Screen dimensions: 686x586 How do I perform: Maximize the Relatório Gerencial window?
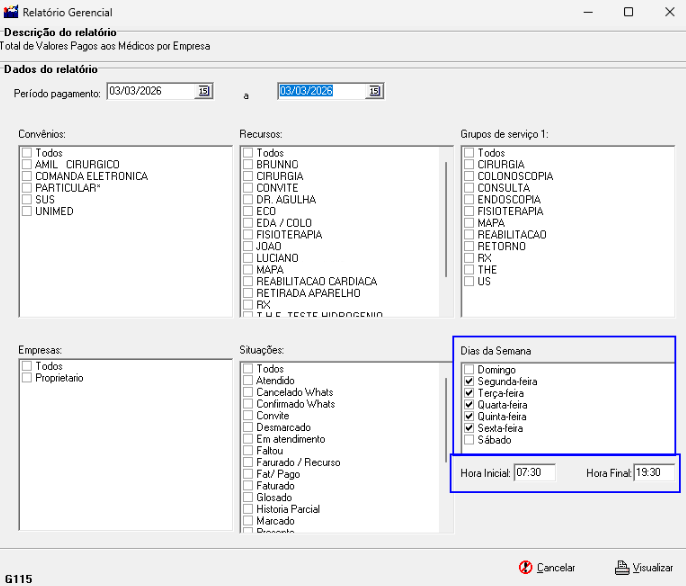[x=628, y=13]
